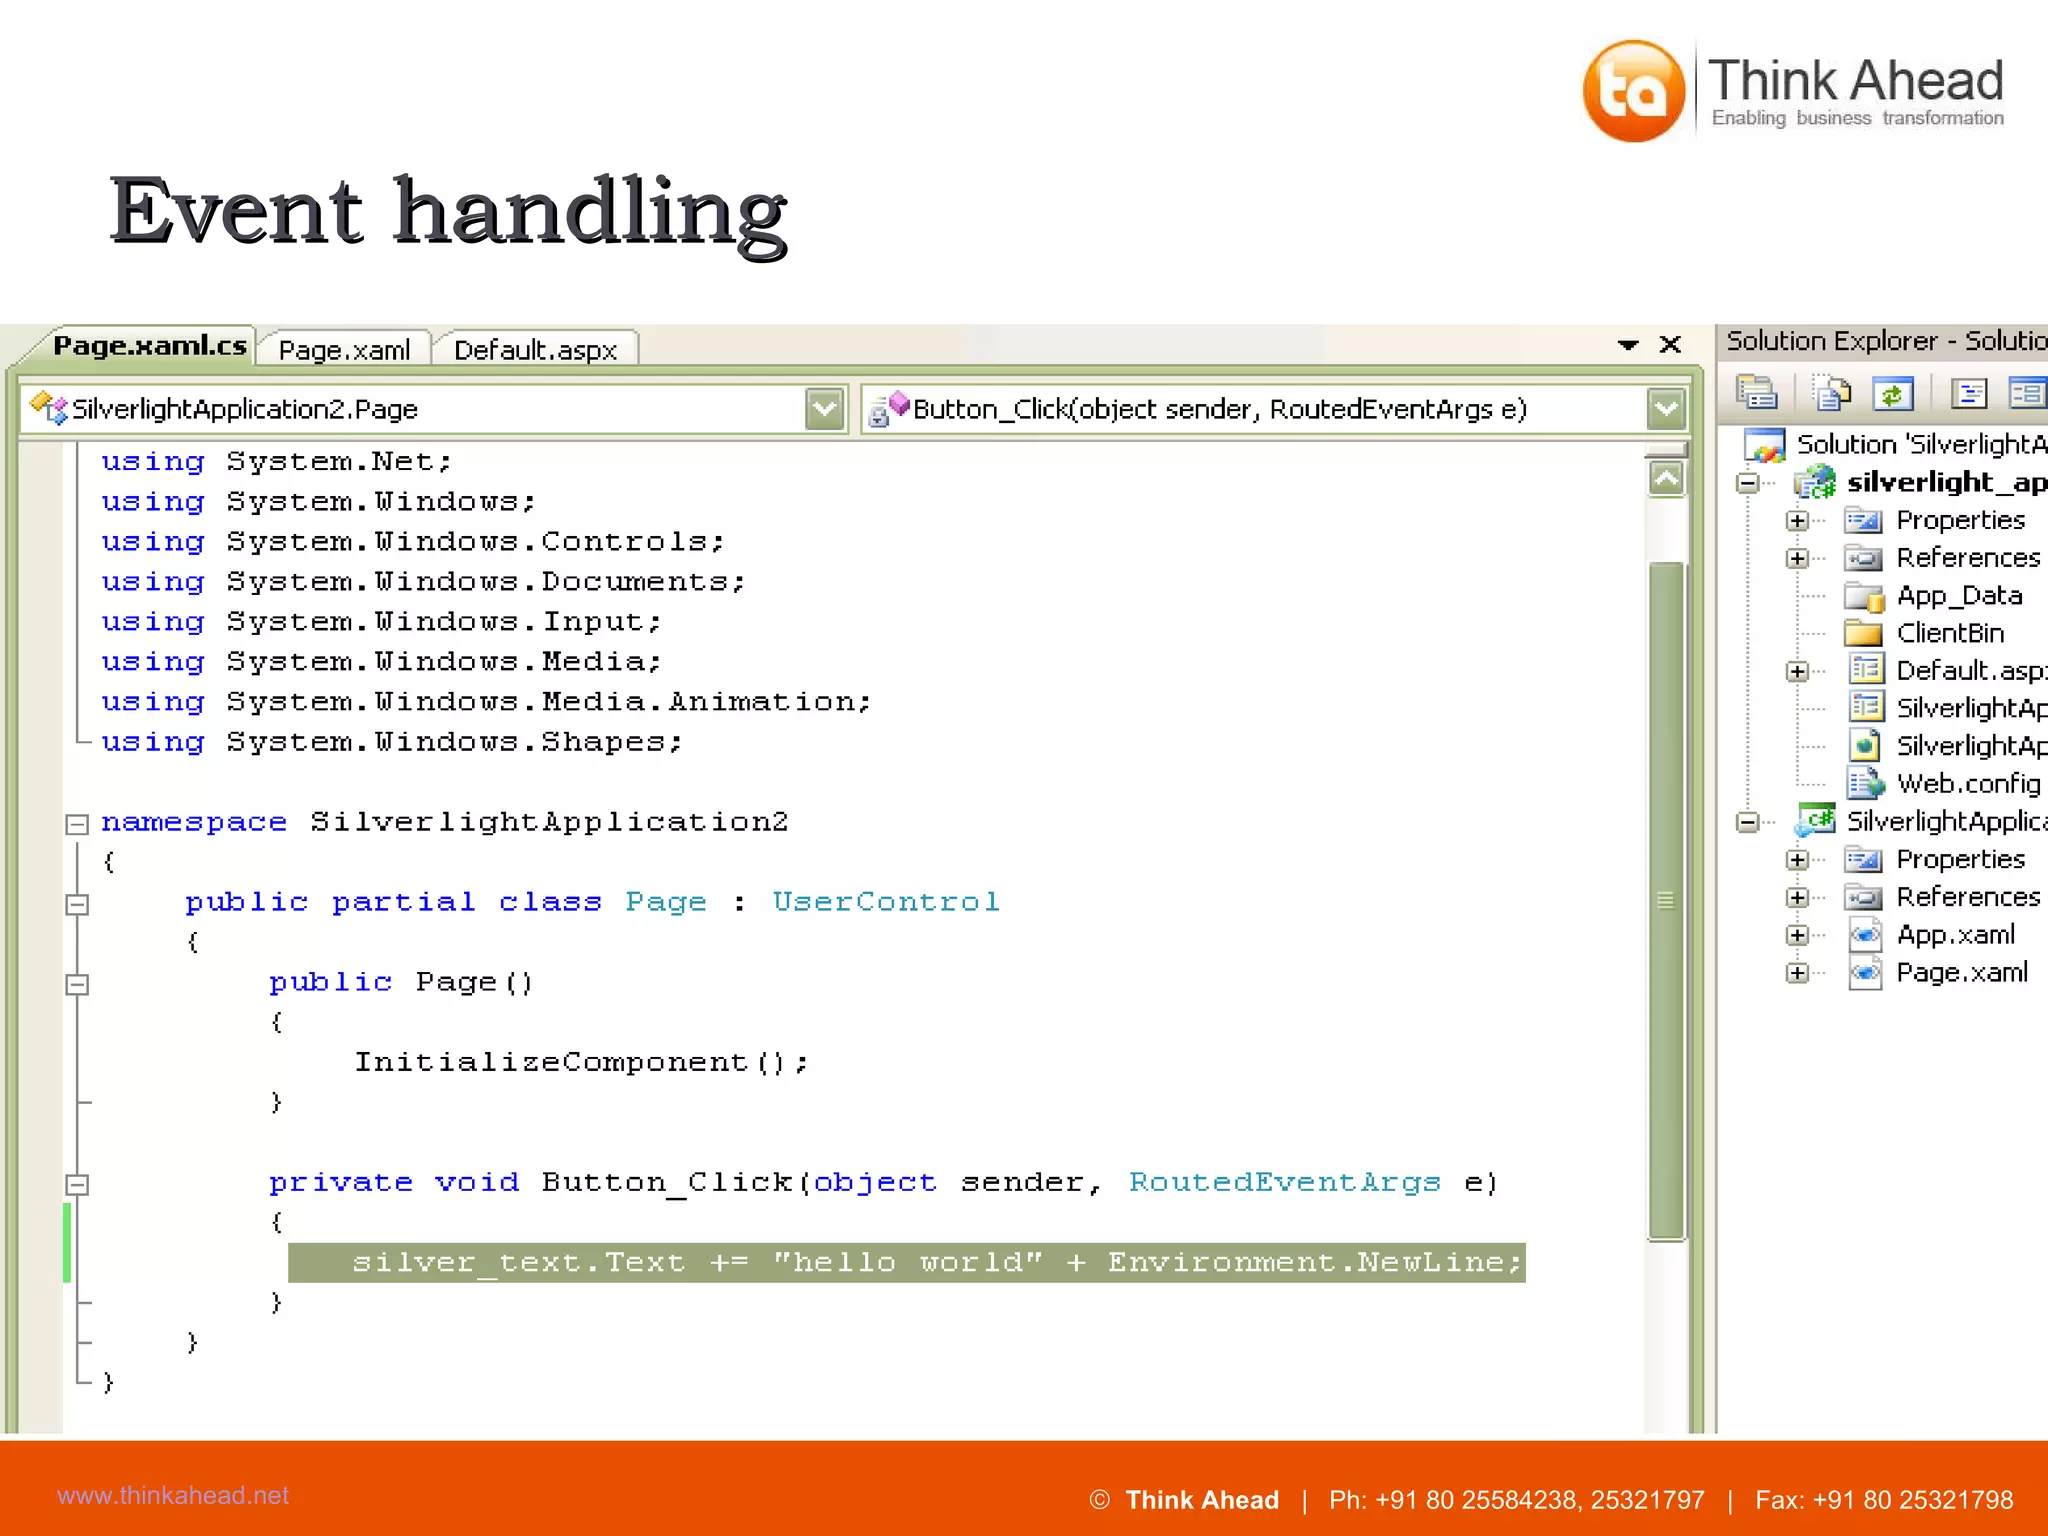The image size is (2048, 1536).
Task: Click Default.aspx file icon in tree
Action: click(1866, 669)
